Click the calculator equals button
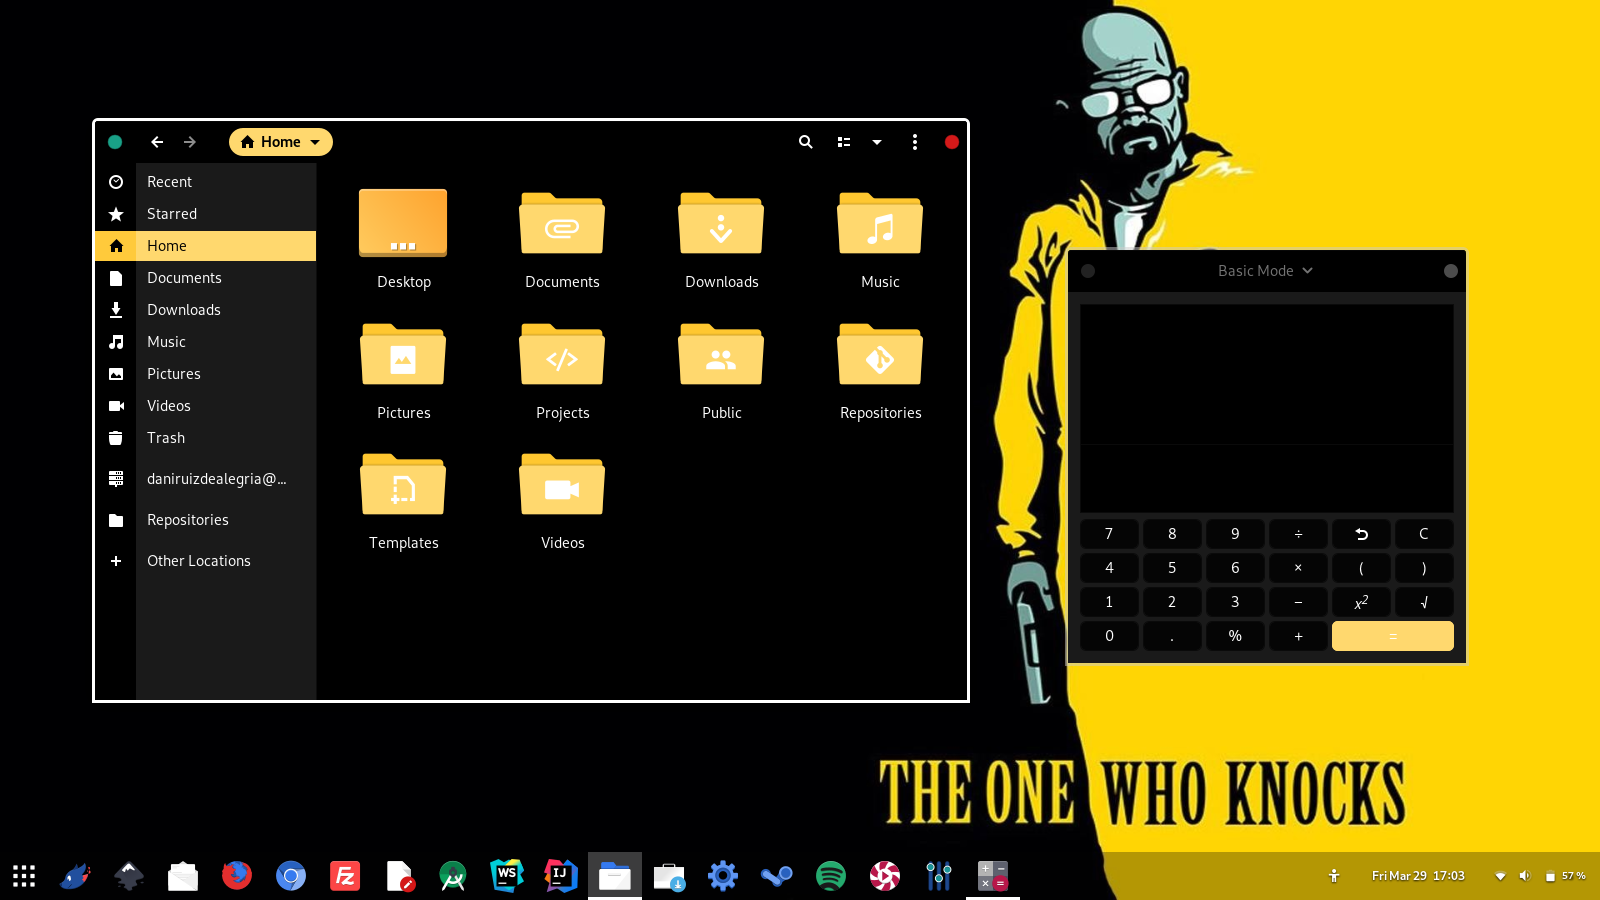This screenshot has height=900, width=1600. click(1393, 636)
